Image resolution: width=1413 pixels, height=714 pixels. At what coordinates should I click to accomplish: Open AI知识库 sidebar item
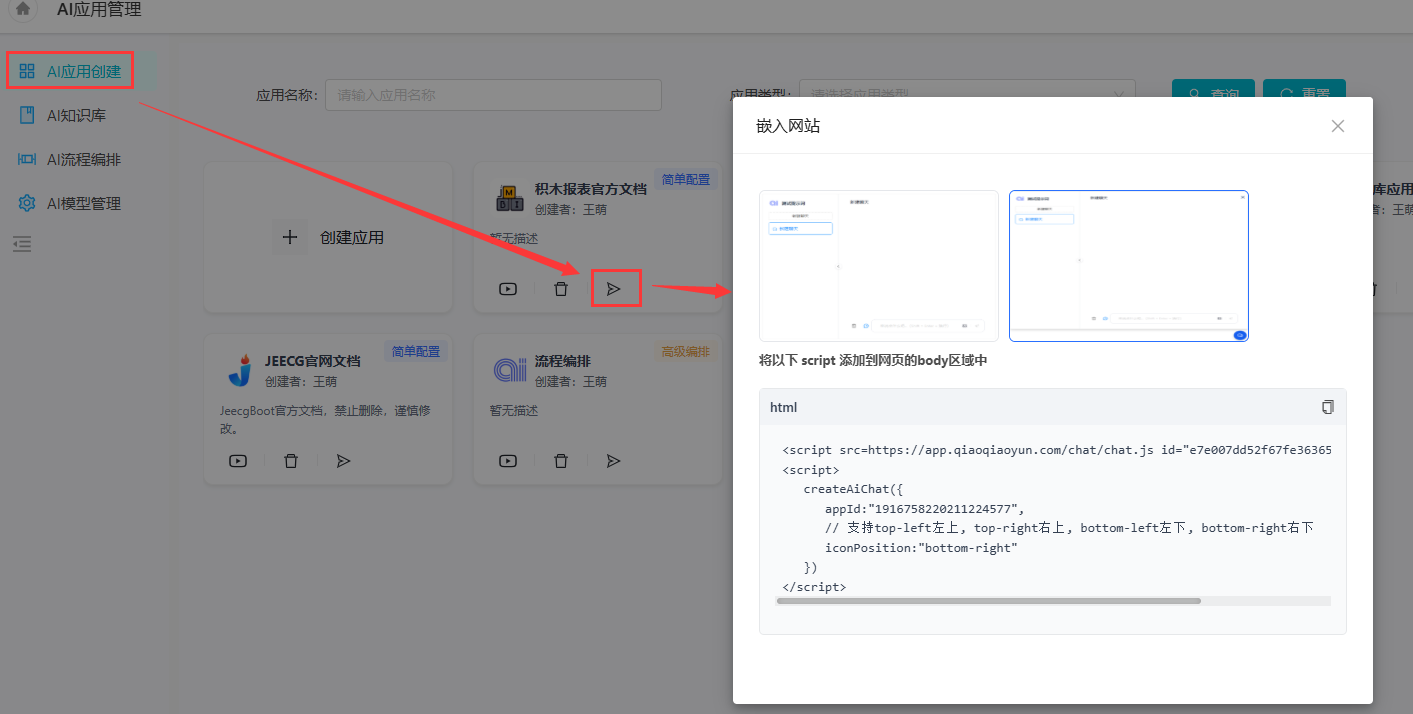click(76, 115)
